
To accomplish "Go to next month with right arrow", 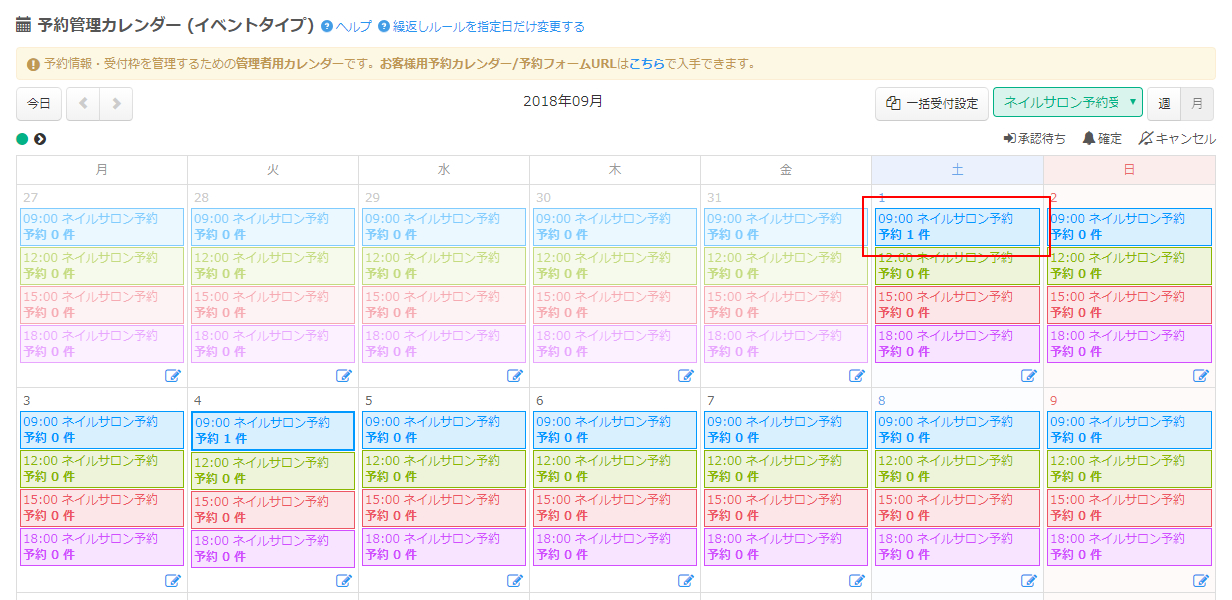I will (116, 104).
